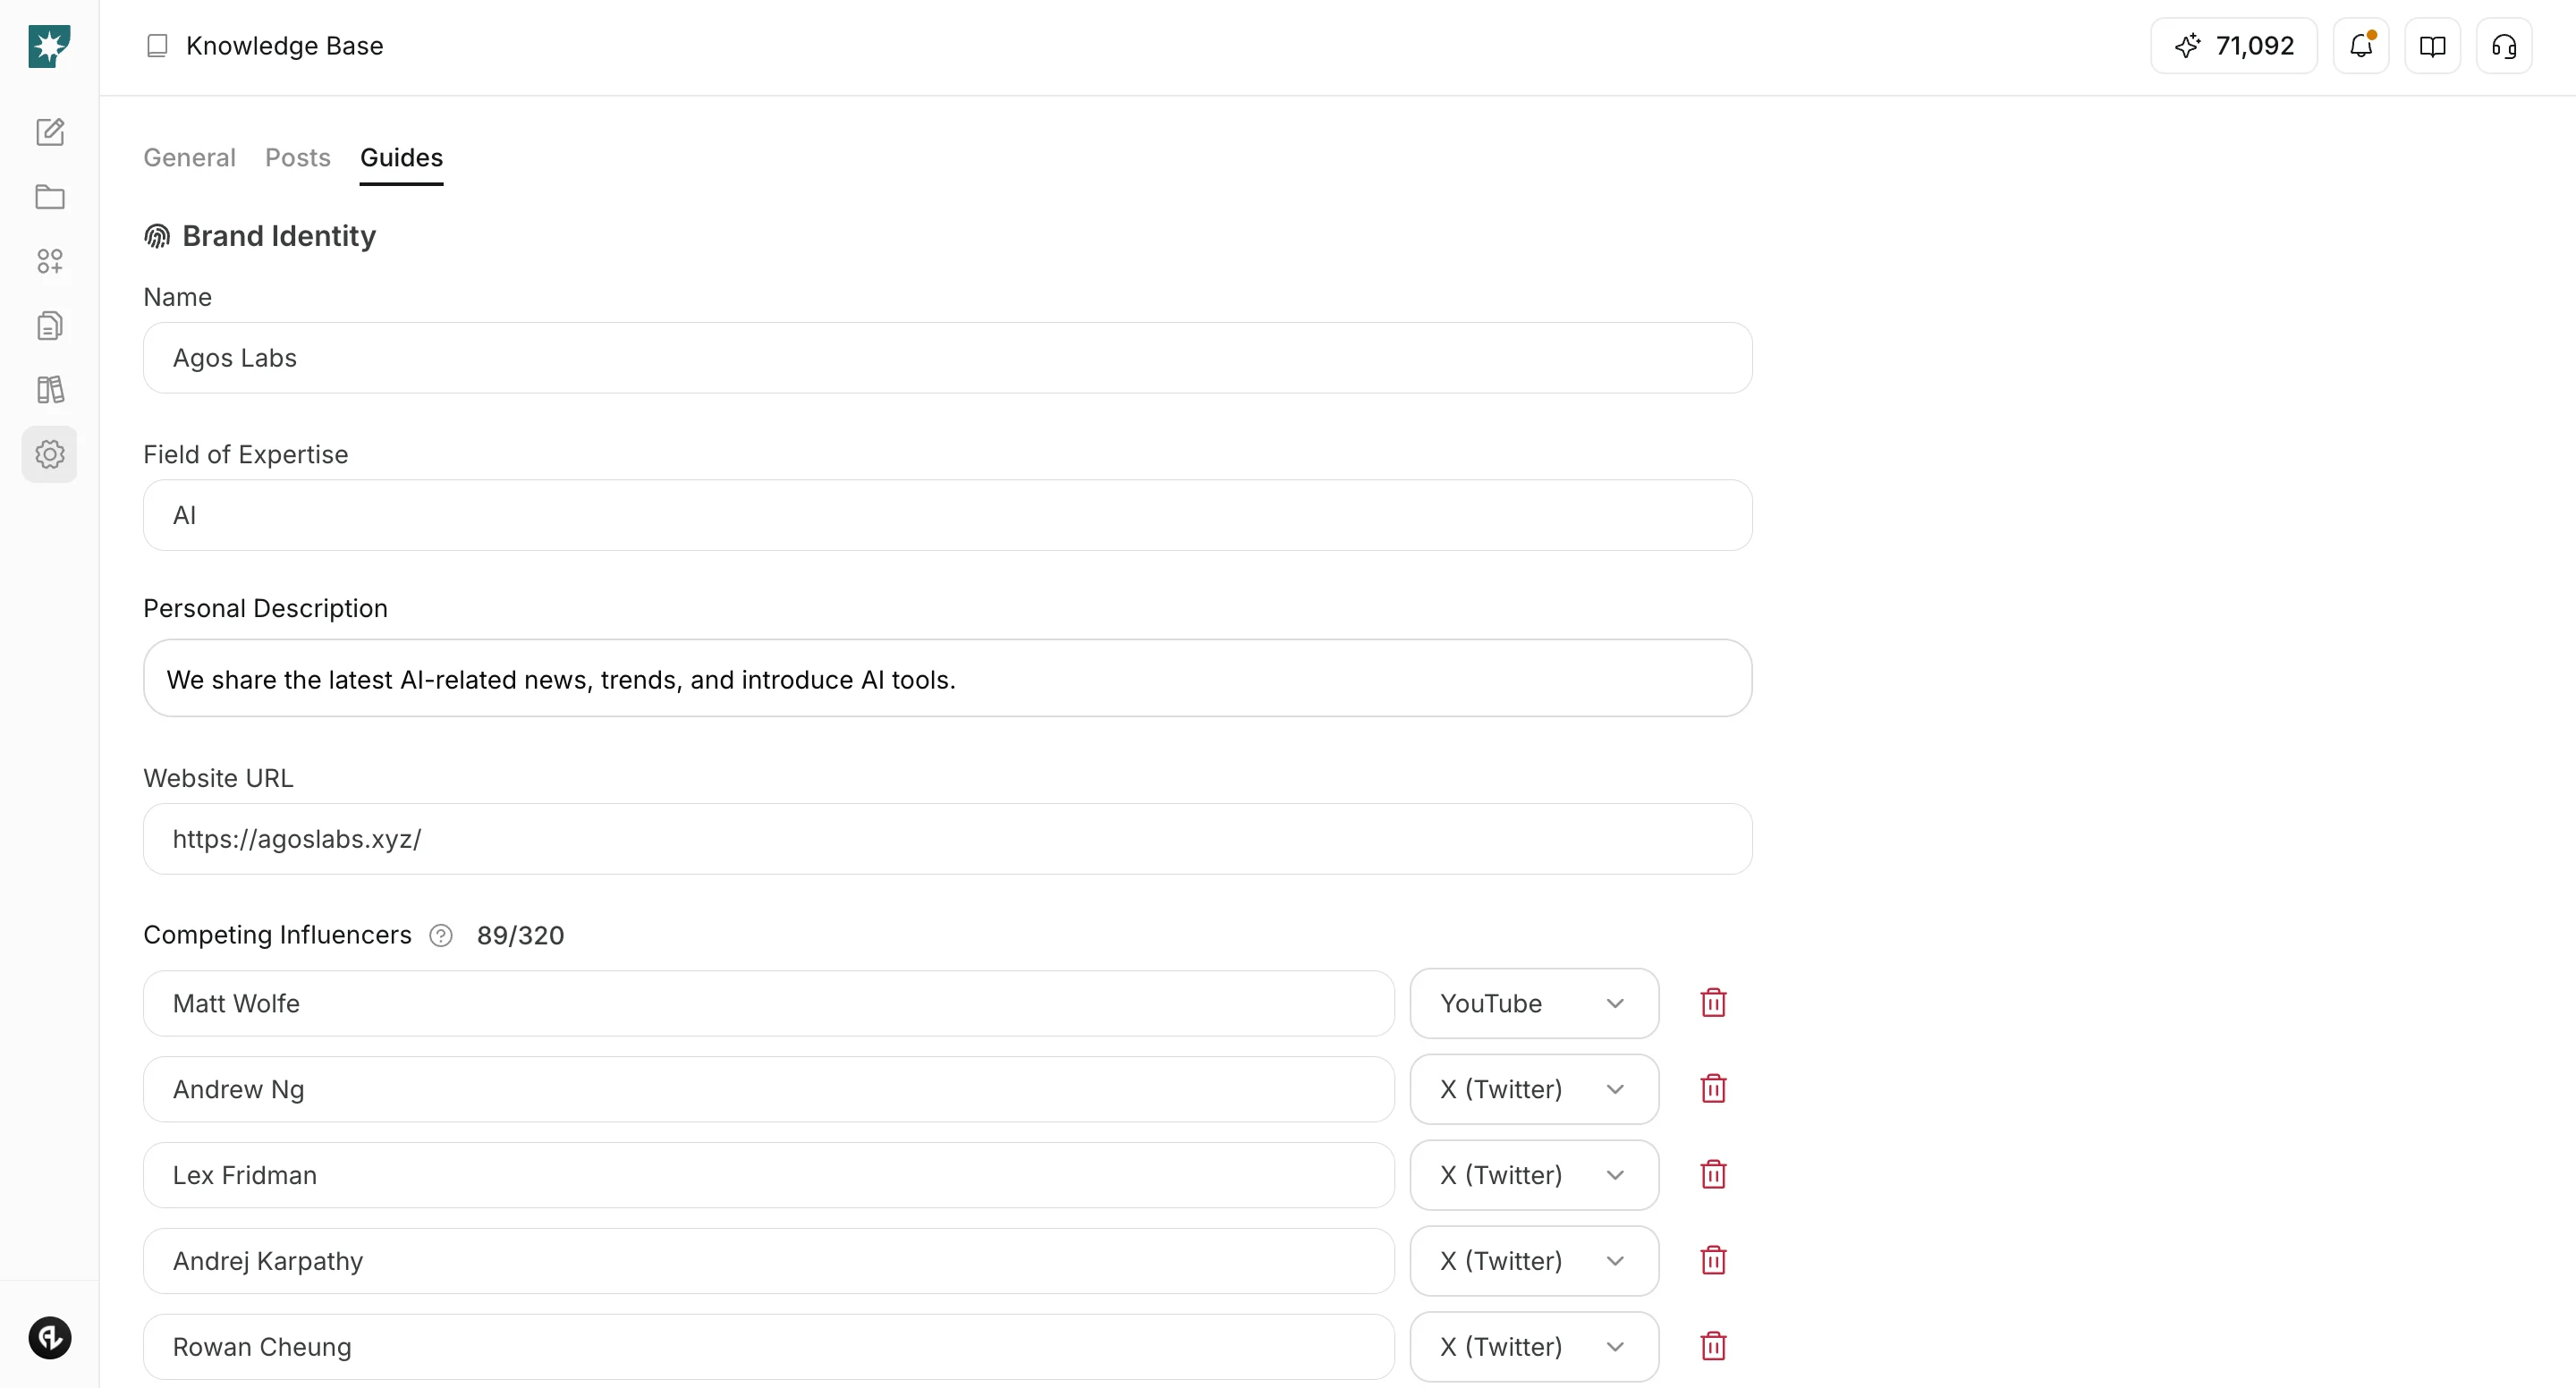
Task: Click the Lex Fridman influencer name field
Action: click(x=768, y=1175)
